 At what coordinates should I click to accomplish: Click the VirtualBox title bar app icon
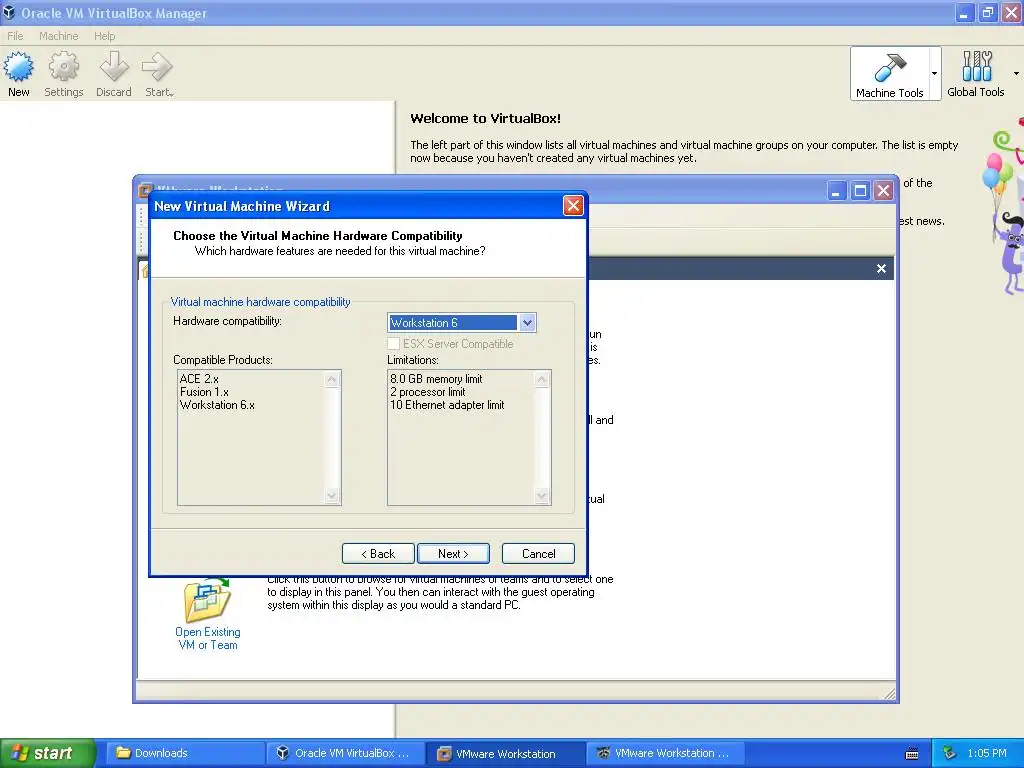[x=8, y=12]
